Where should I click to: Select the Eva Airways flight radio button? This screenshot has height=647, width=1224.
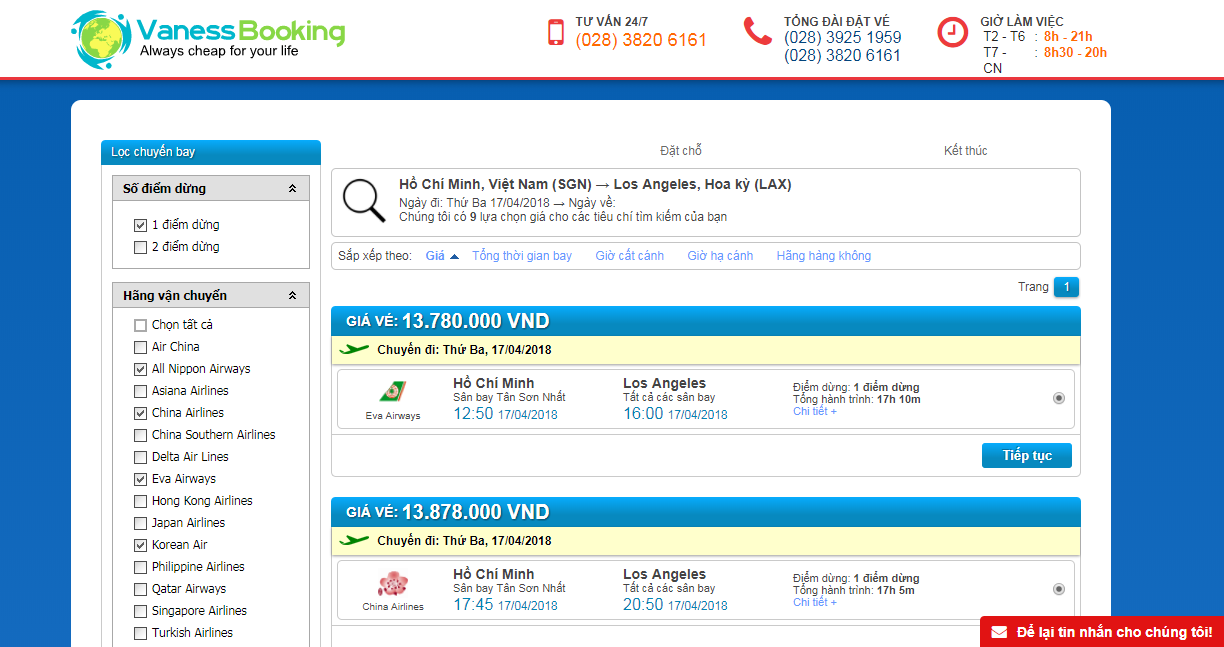coord(1059,398)
